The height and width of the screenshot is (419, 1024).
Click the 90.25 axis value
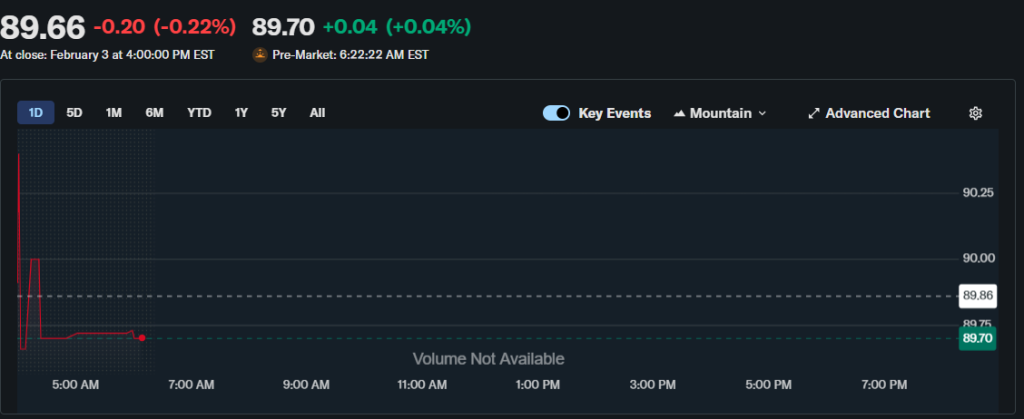pos(978,193)
